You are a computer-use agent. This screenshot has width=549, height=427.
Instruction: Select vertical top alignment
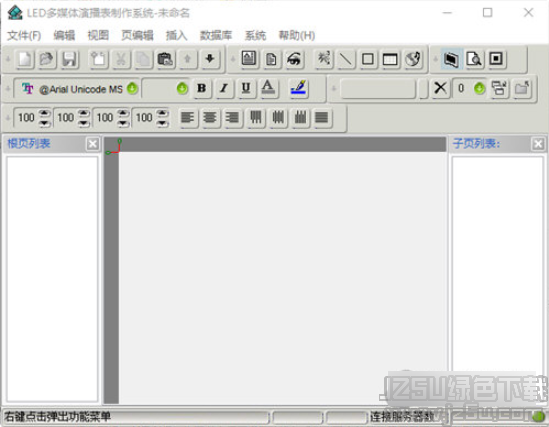(256, 117)
